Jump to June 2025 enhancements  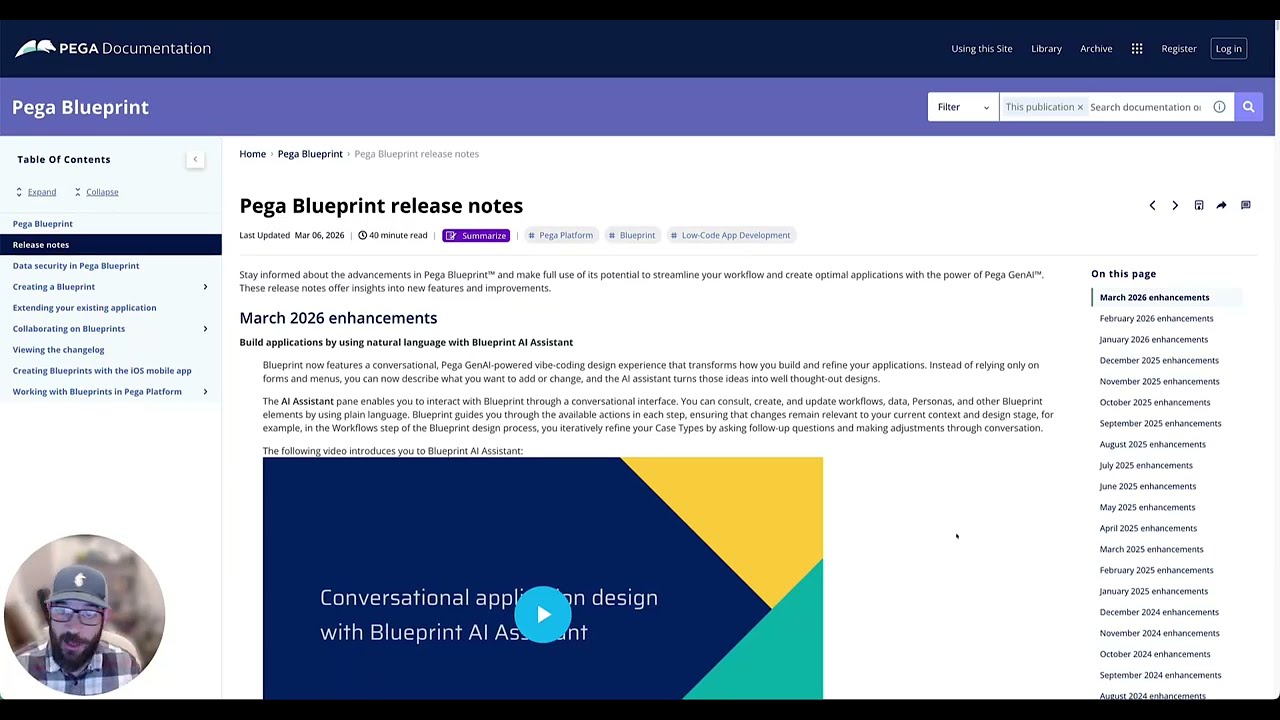[x=1147, y=486]
